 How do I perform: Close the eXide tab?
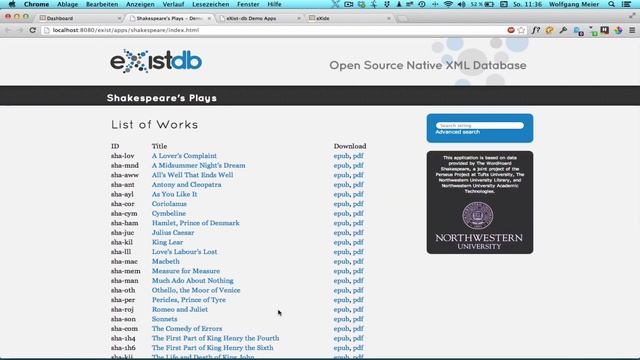click(x=389, y=18)
